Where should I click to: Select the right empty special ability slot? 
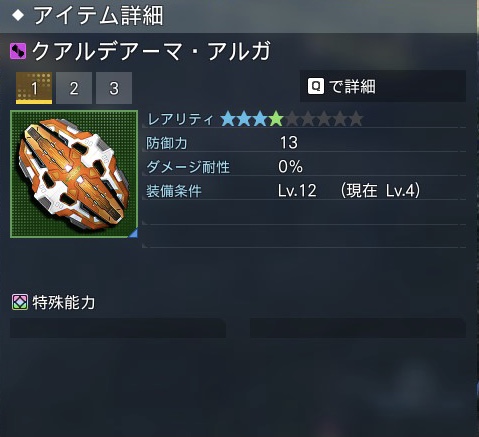(358, 328)
